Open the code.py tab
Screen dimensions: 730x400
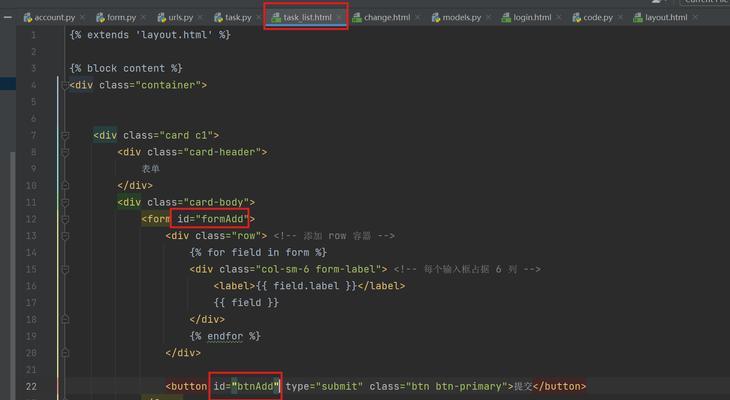(x=598, y=18)
